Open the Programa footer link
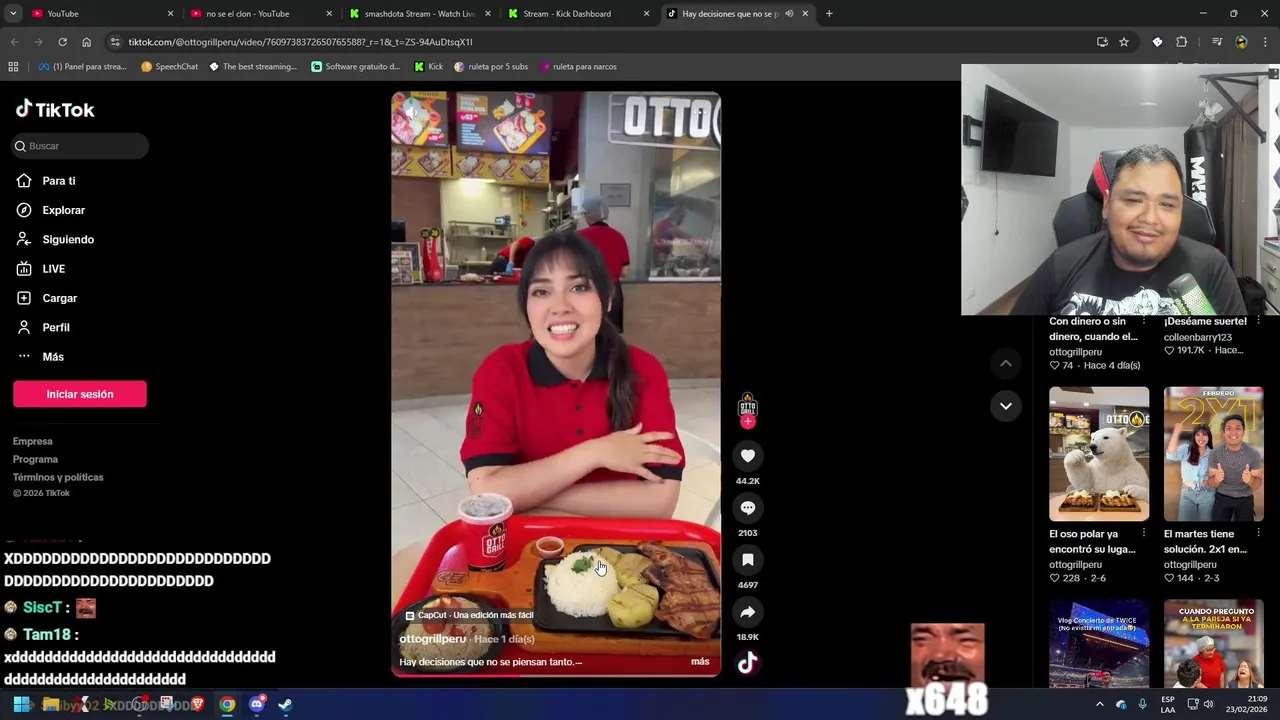 pyautogui.click(x=35, y=459)
